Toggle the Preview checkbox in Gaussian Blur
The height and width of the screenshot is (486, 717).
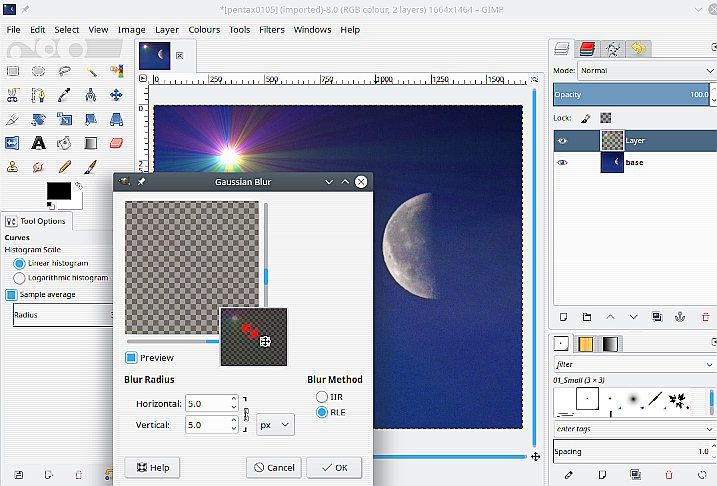[x=131, y=358]
